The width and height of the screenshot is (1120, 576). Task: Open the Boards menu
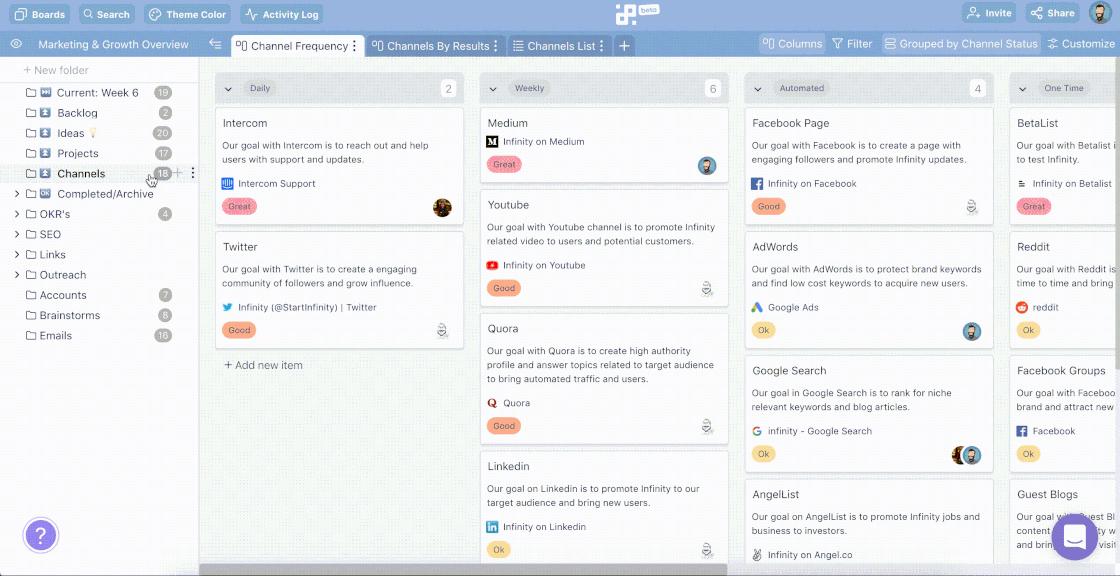(x=40, y=14)
